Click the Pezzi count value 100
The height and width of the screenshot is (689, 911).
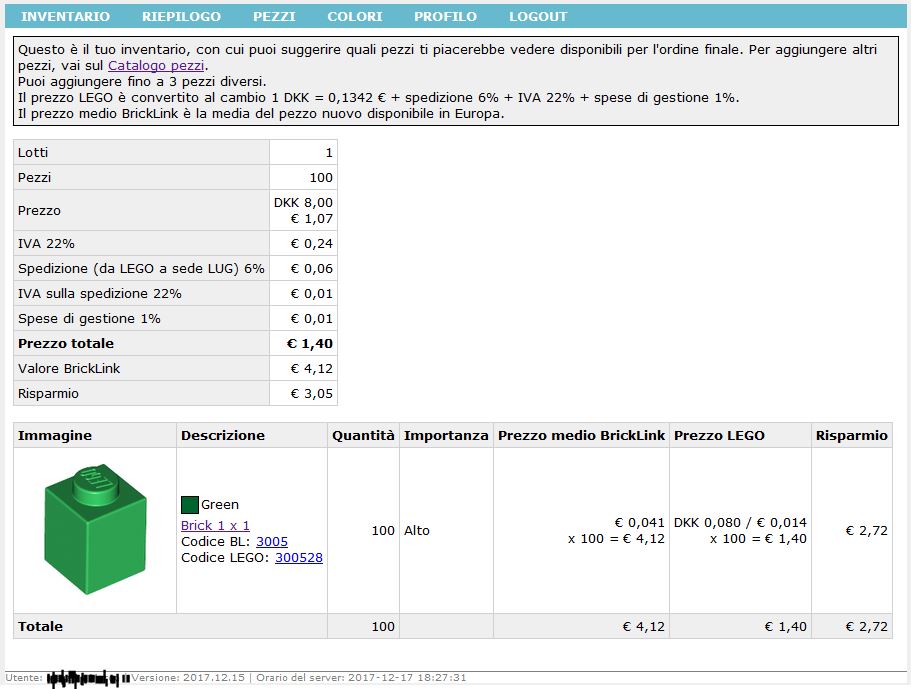(321, 177)
